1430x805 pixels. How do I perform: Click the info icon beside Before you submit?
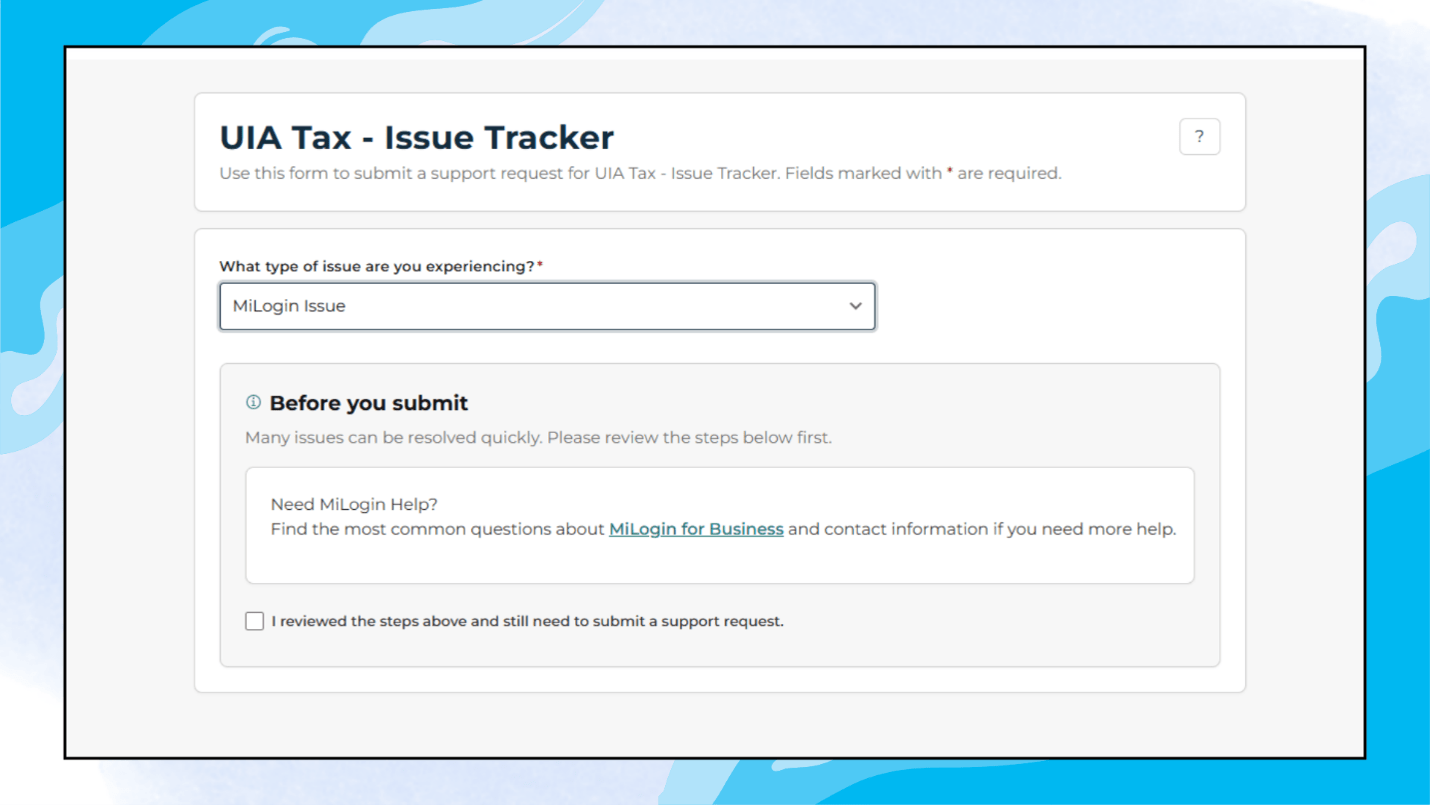[253, 402]
